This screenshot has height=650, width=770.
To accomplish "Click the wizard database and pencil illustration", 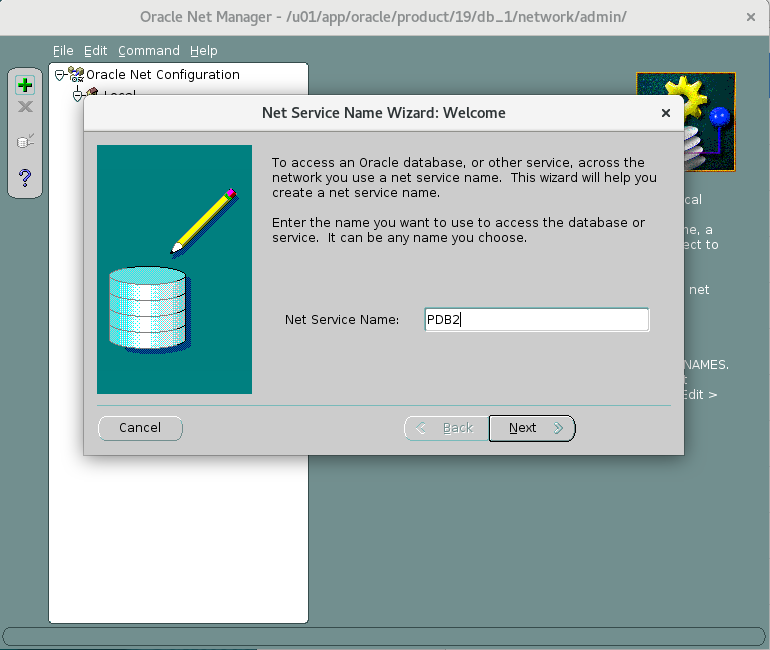I will 174,269.
